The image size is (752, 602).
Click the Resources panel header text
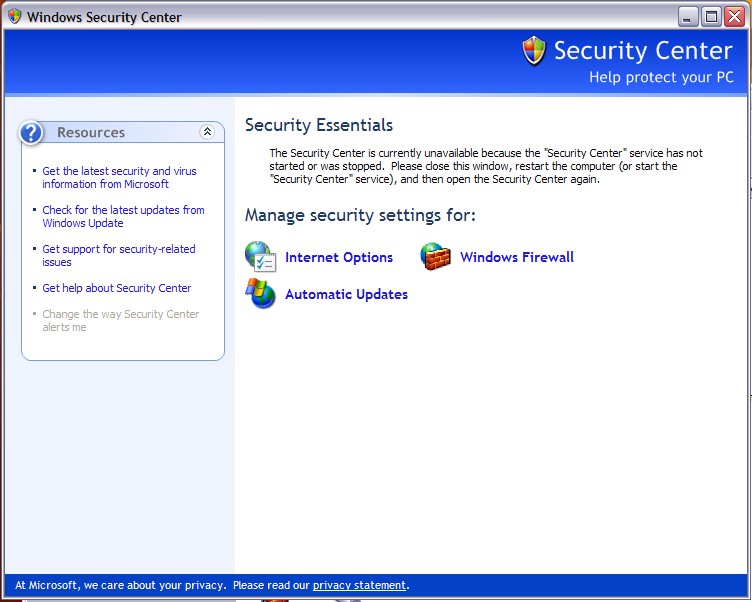(91, 132)
